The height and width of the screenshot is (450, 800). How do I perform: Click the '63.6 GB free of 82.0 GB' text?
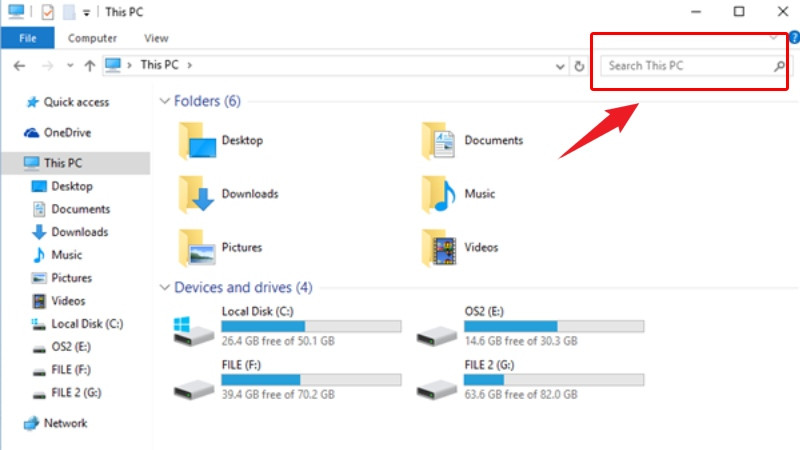pos(521,394)
